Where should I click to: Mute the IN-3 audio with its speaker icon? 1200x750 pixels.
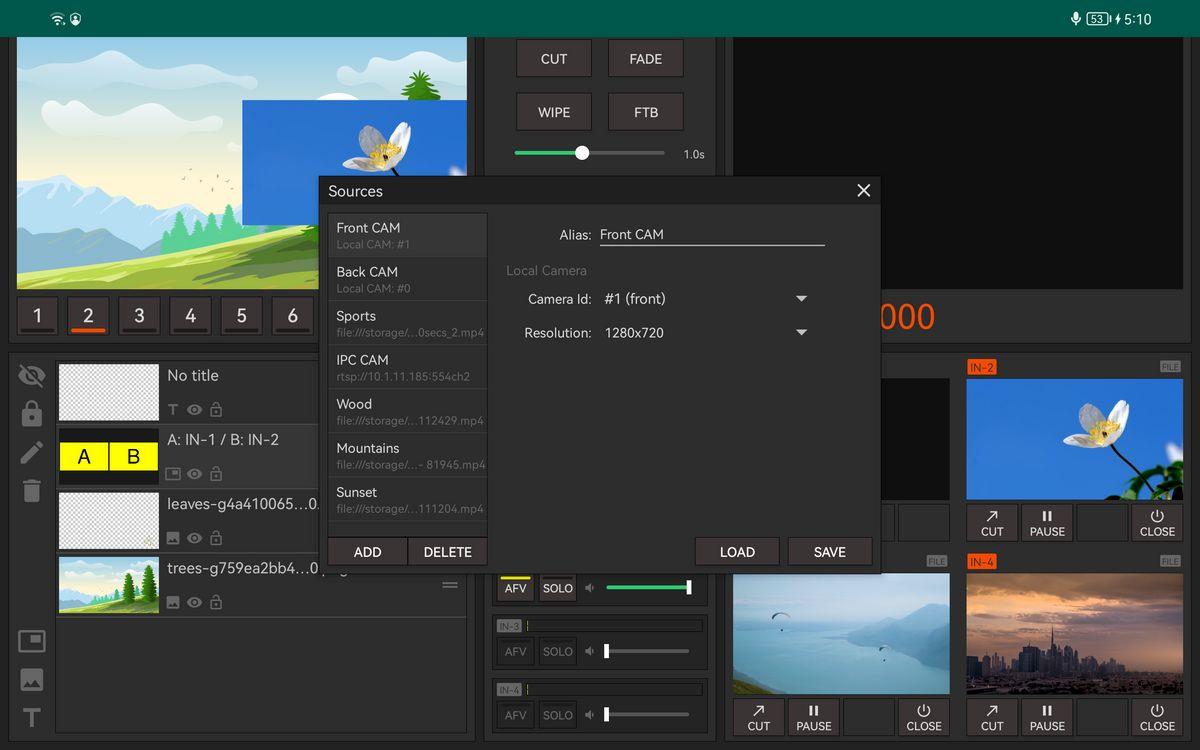[590, 651]
